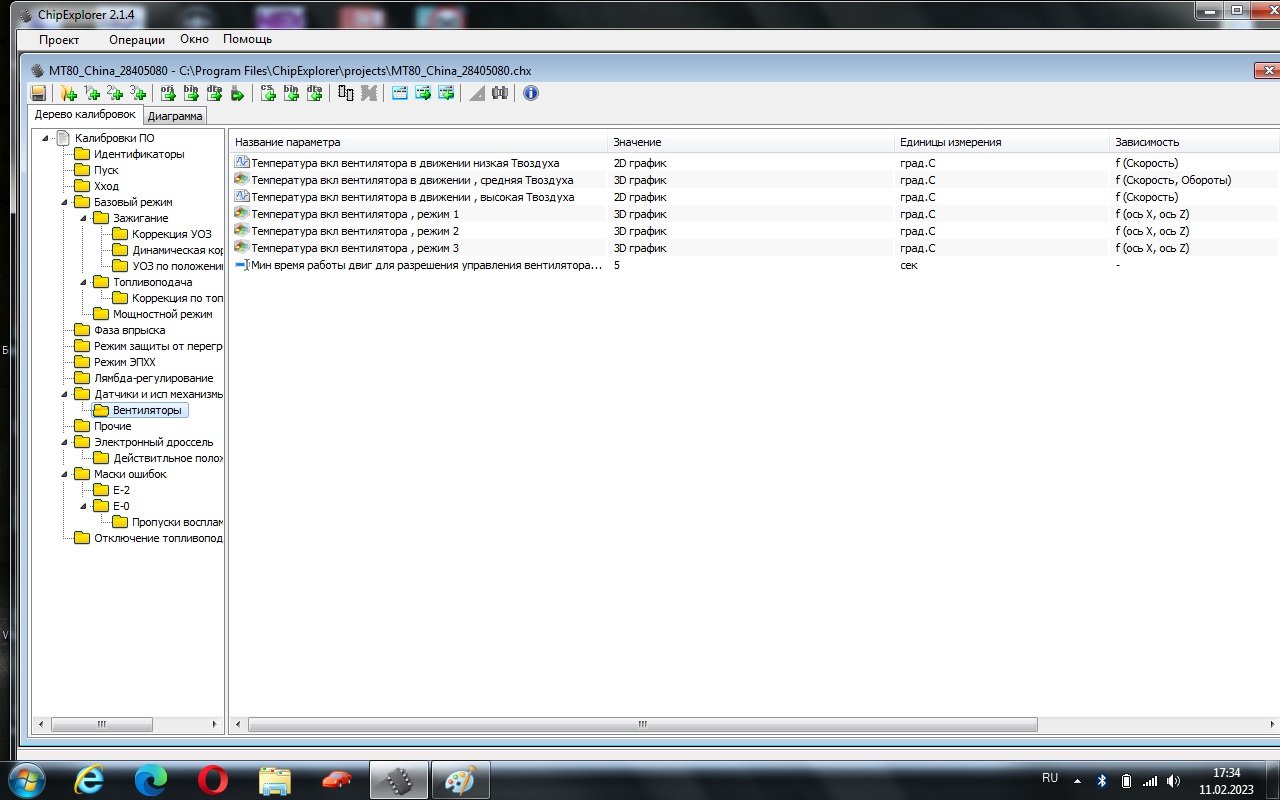Click the toolbar icon with green plus and number 2
This screenshot has width=1280, height=800.
coord(115,93)
